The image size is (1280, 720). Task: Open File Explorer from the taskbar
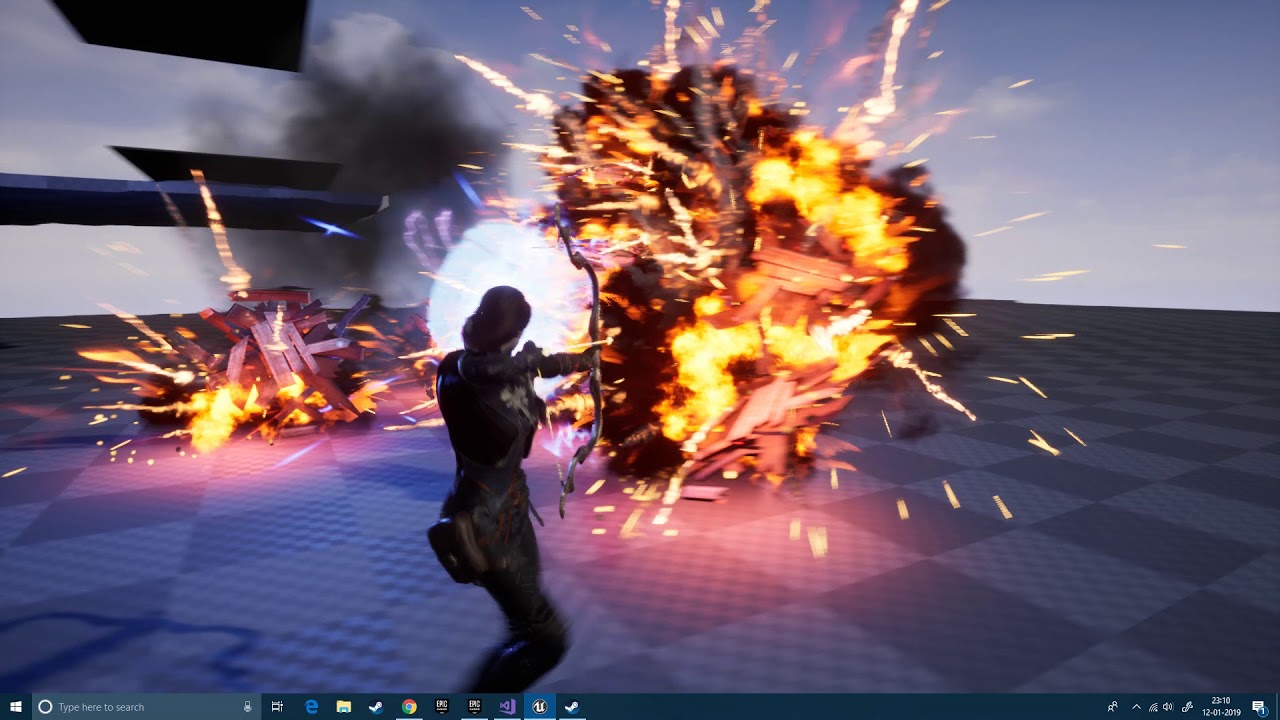pos(344,707)
